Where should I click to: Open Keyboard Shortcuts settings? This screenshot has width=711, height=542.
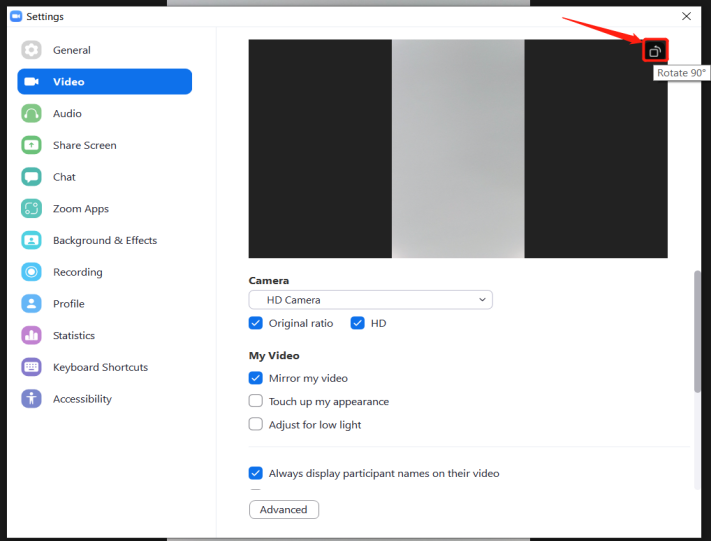pos(104,367)
